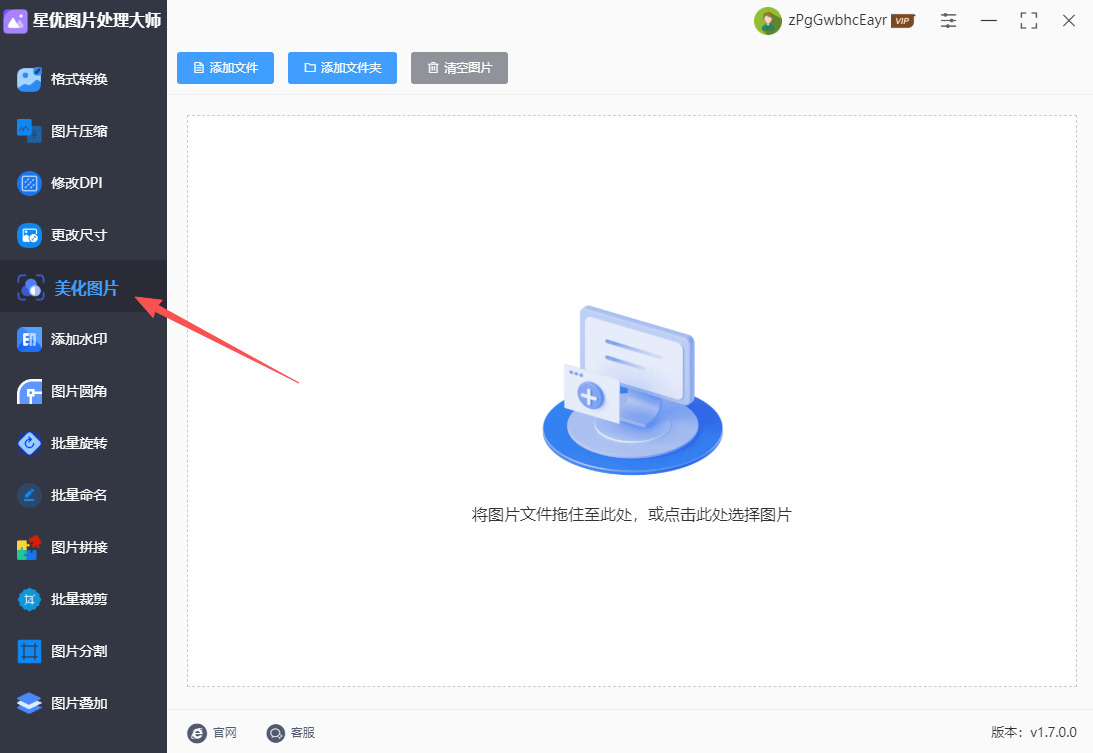Select the 添加水印 menu label

click(79, 340)
